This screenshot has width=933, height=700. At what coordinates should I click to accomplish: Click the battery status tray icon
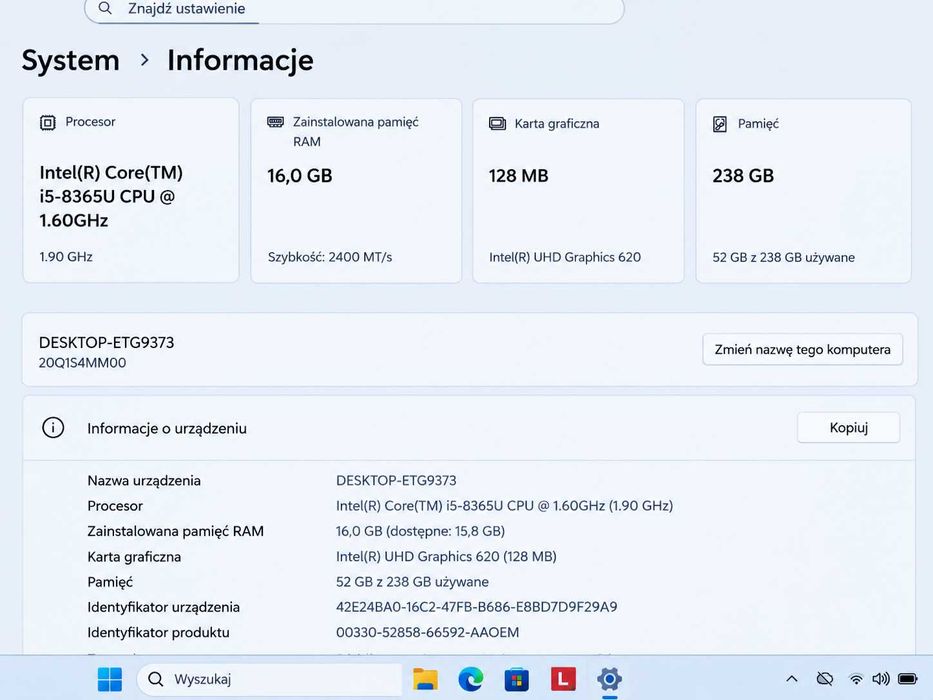[x=908, y=679]
